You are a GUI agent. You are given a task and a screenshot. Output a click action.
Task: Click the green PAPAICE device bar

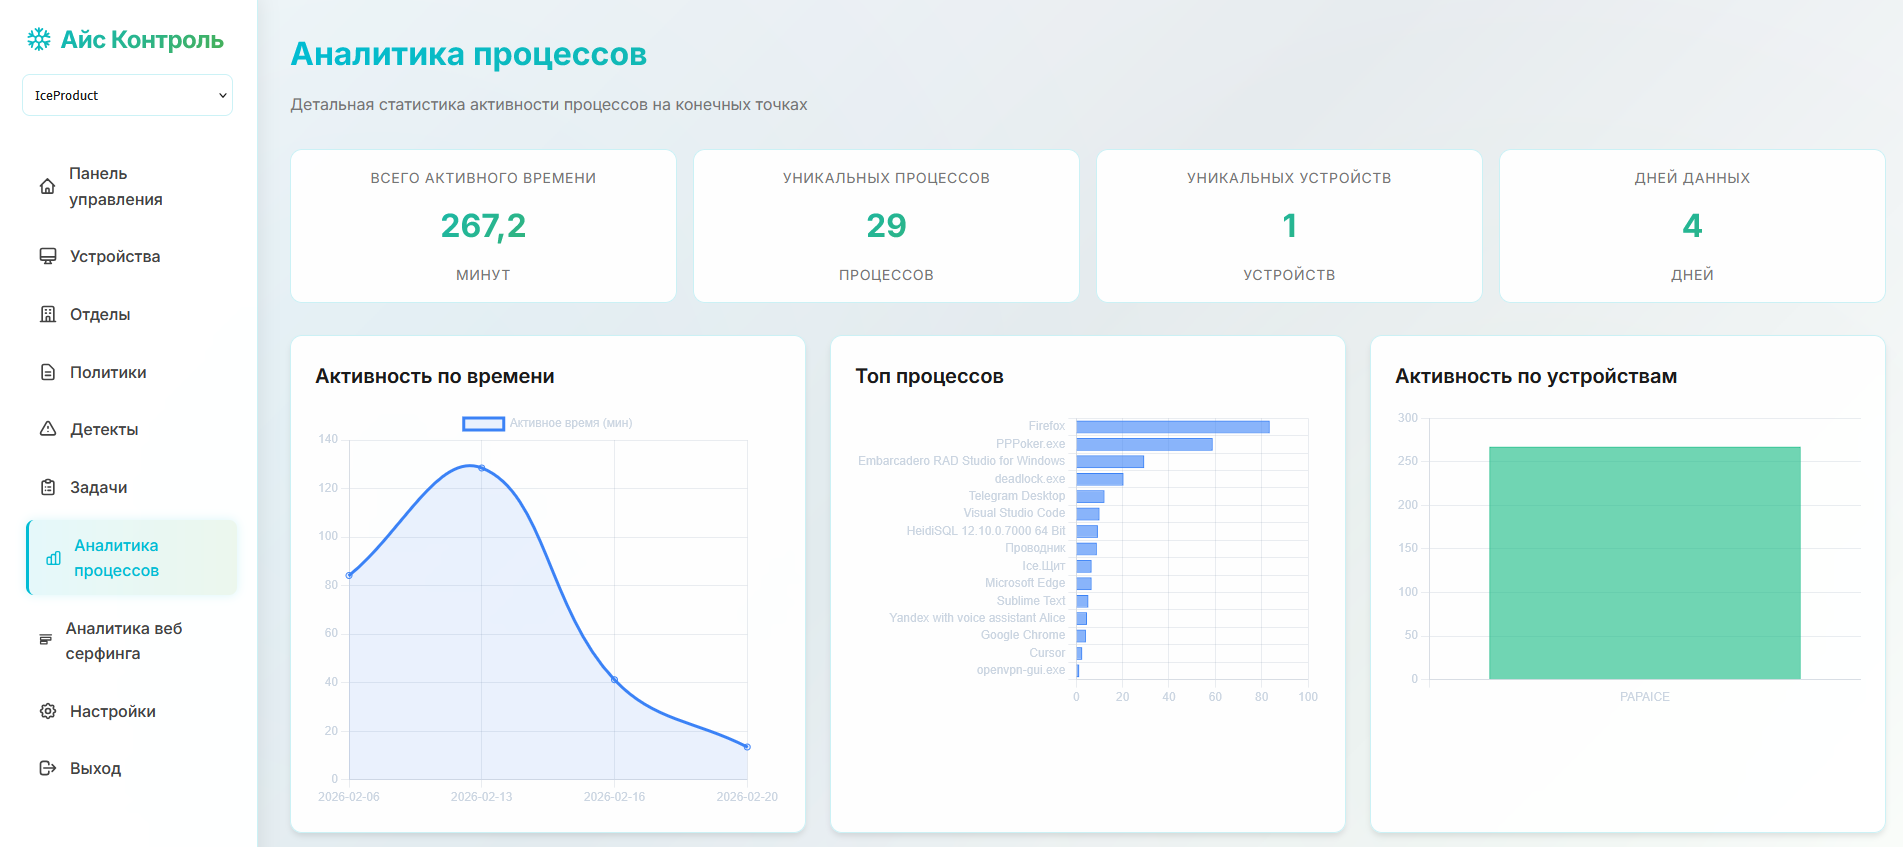point(1644,563)
